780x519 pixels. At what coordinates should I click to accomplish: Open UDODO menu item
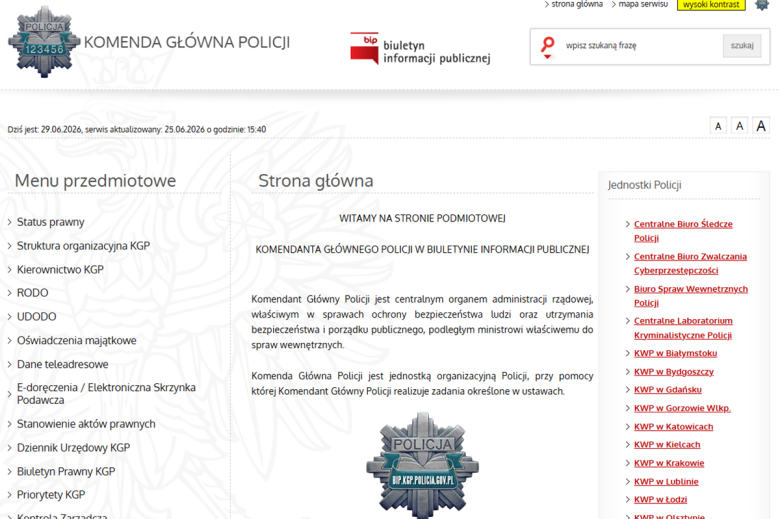[x=36, y=316]
